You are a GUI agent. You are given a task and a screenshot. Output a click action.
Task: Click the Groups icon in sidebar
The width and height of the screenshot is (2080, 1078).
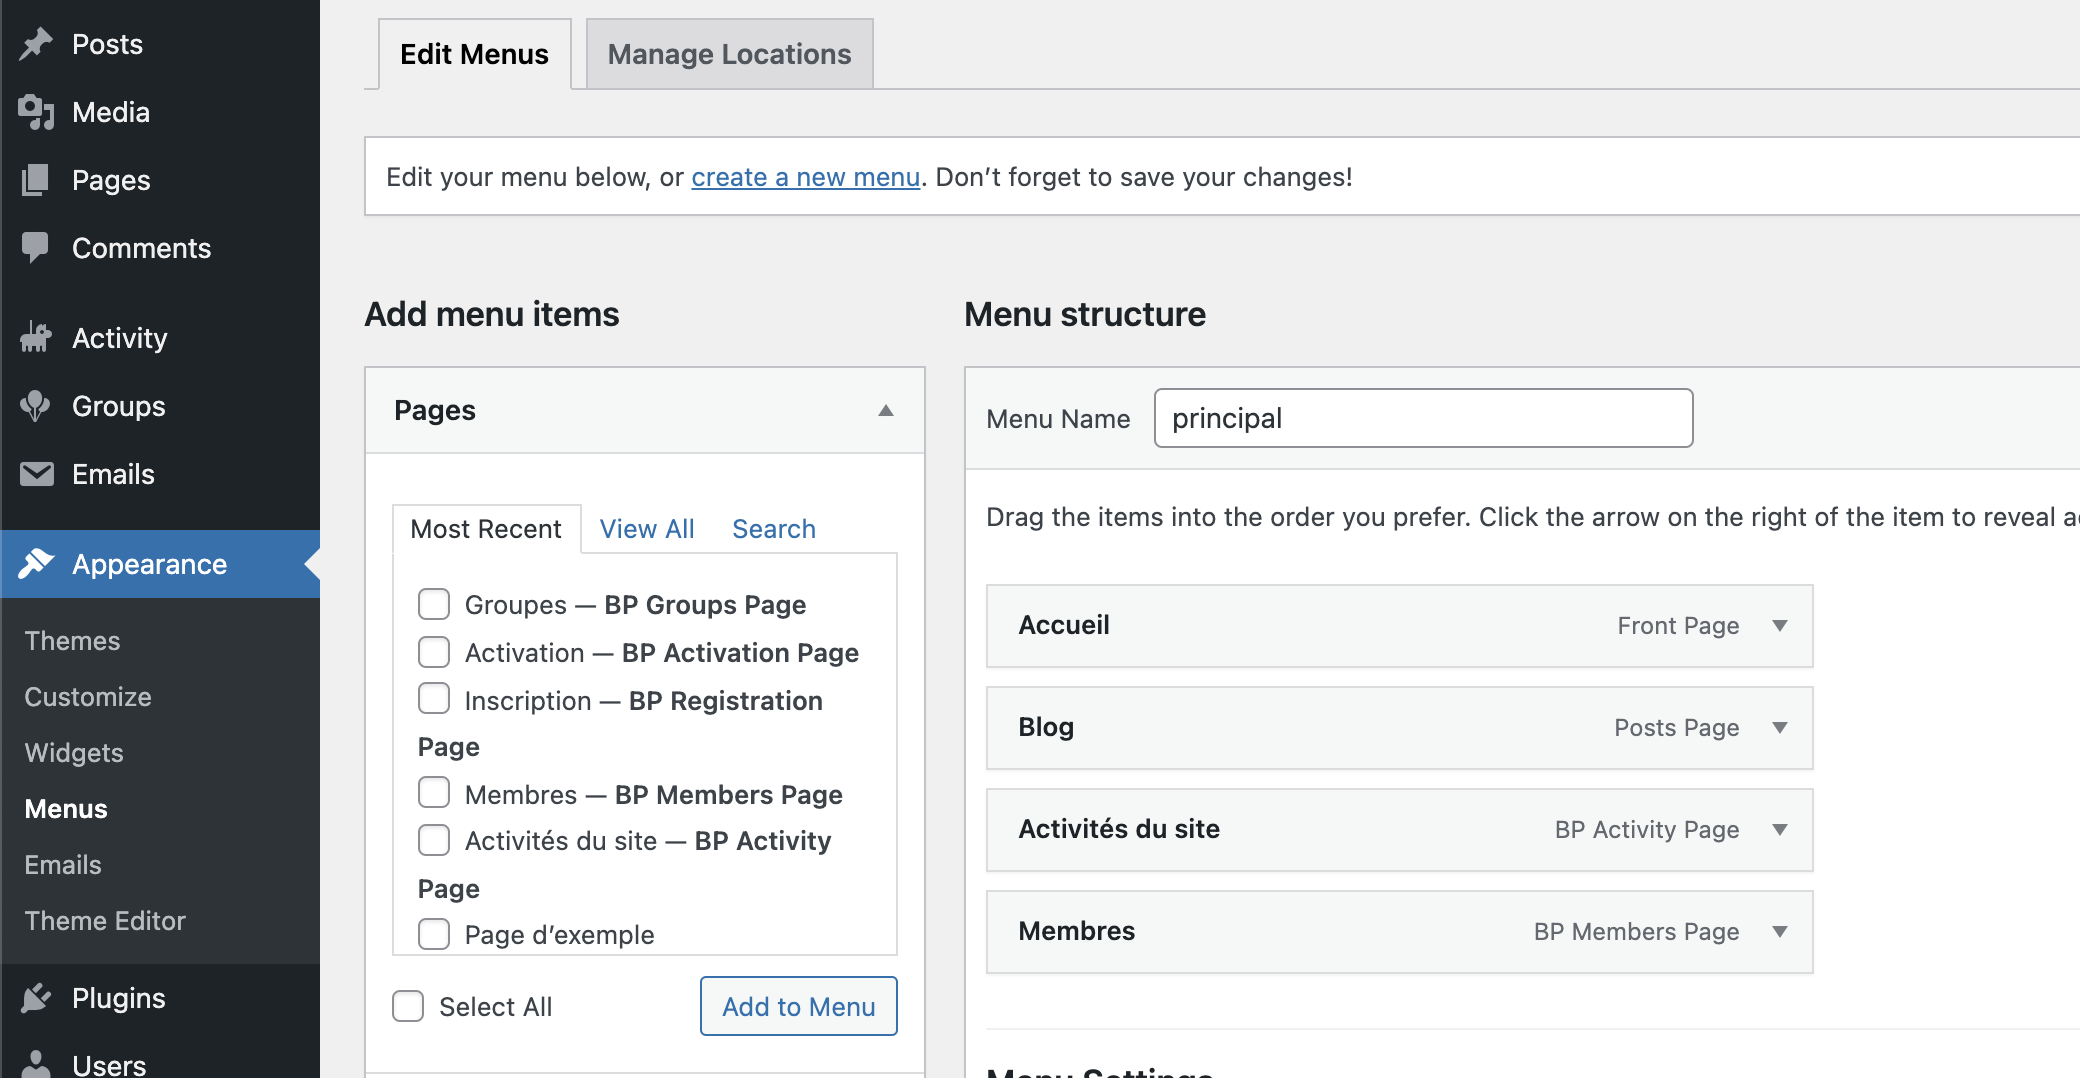click(36, 406)
